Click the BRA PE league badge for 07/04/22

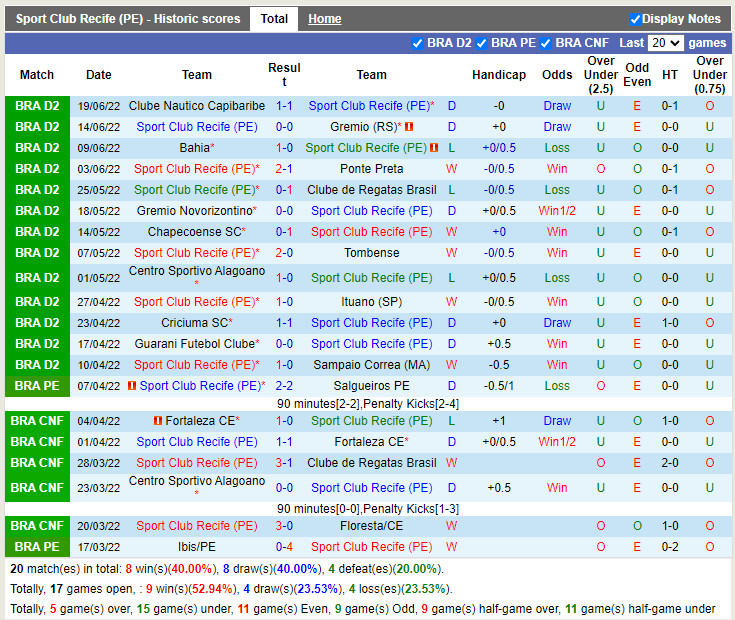click(37, 386)
